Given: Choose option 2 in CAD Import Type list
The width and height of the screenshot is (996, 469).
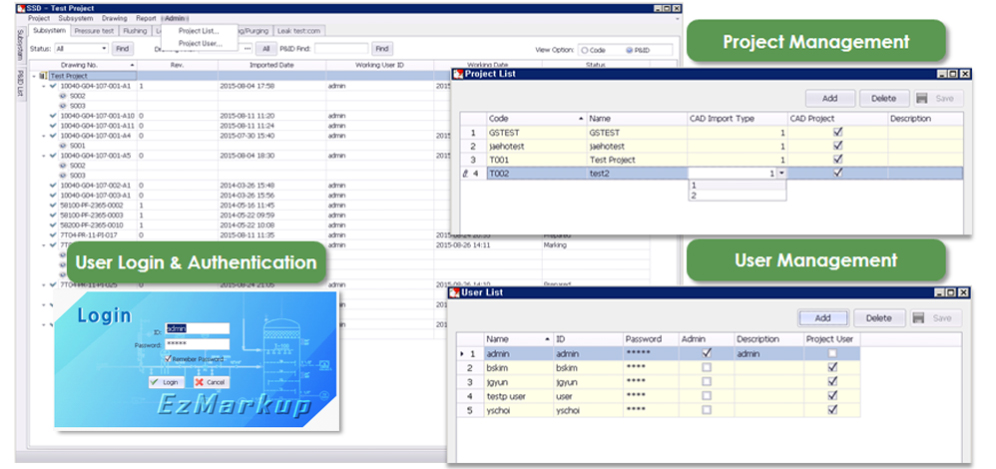Looking at the screenshot, I should tap(693, 196).
